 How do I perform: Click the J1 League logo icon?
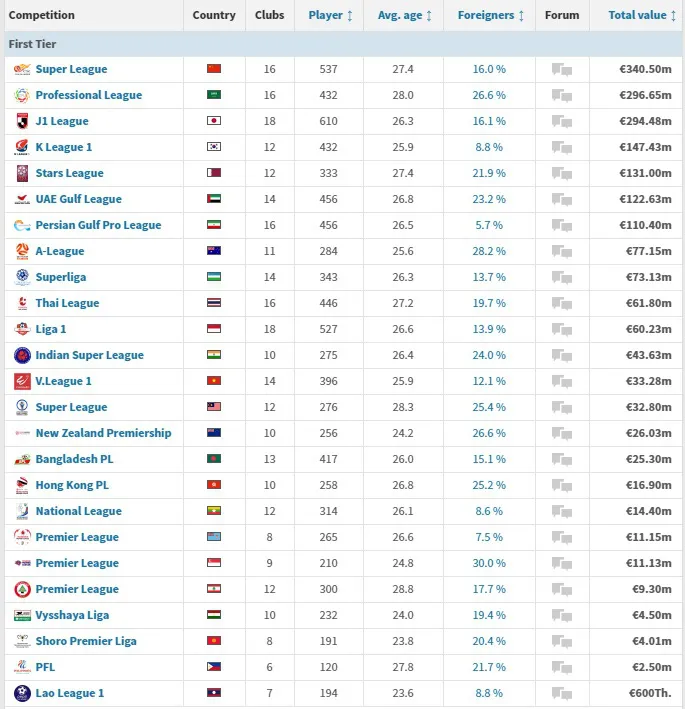coord(22,121)
